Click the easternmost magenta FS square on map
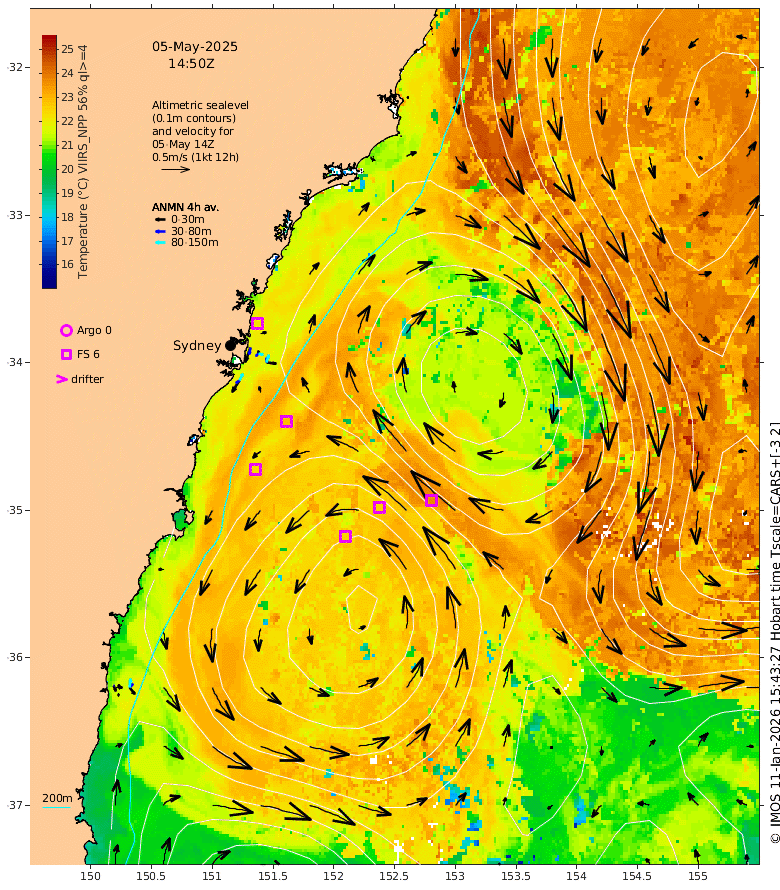 431,501
